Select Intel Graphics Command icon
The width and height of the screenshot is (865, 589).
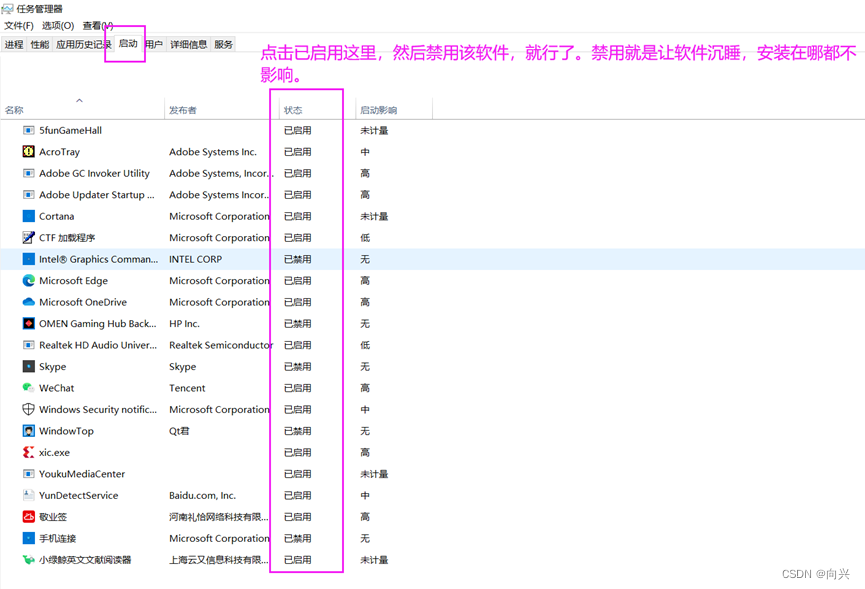(x=28, y=259)
